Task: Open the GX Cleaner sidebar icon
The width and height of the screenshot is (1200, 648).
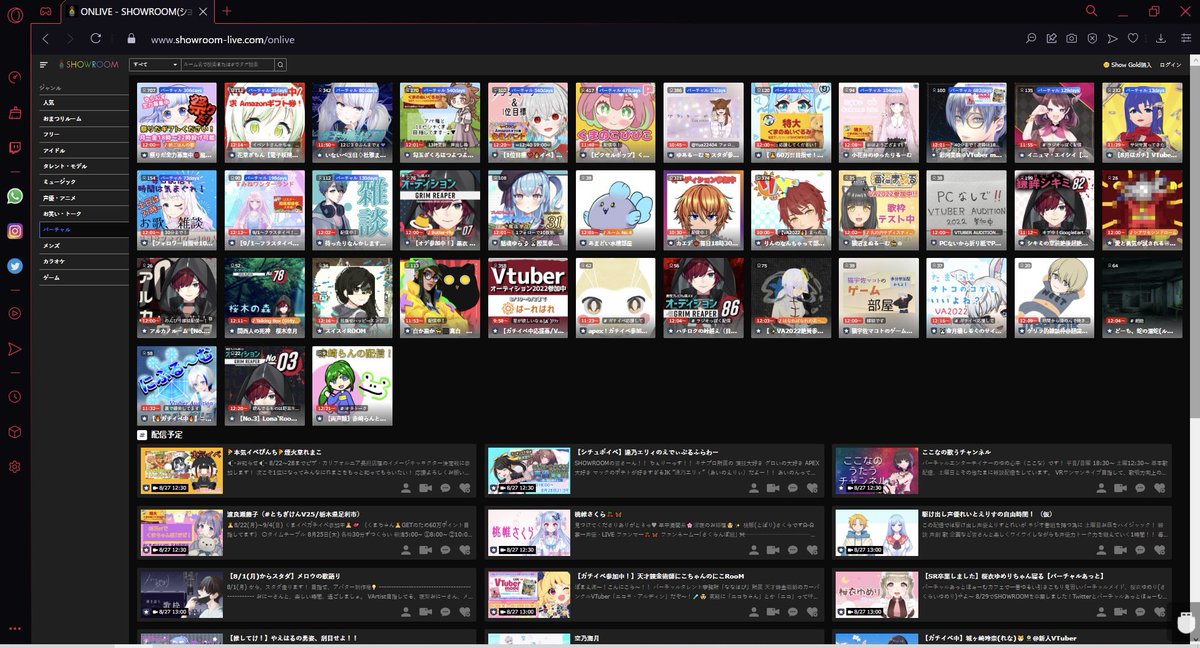Action: (15, 113)
